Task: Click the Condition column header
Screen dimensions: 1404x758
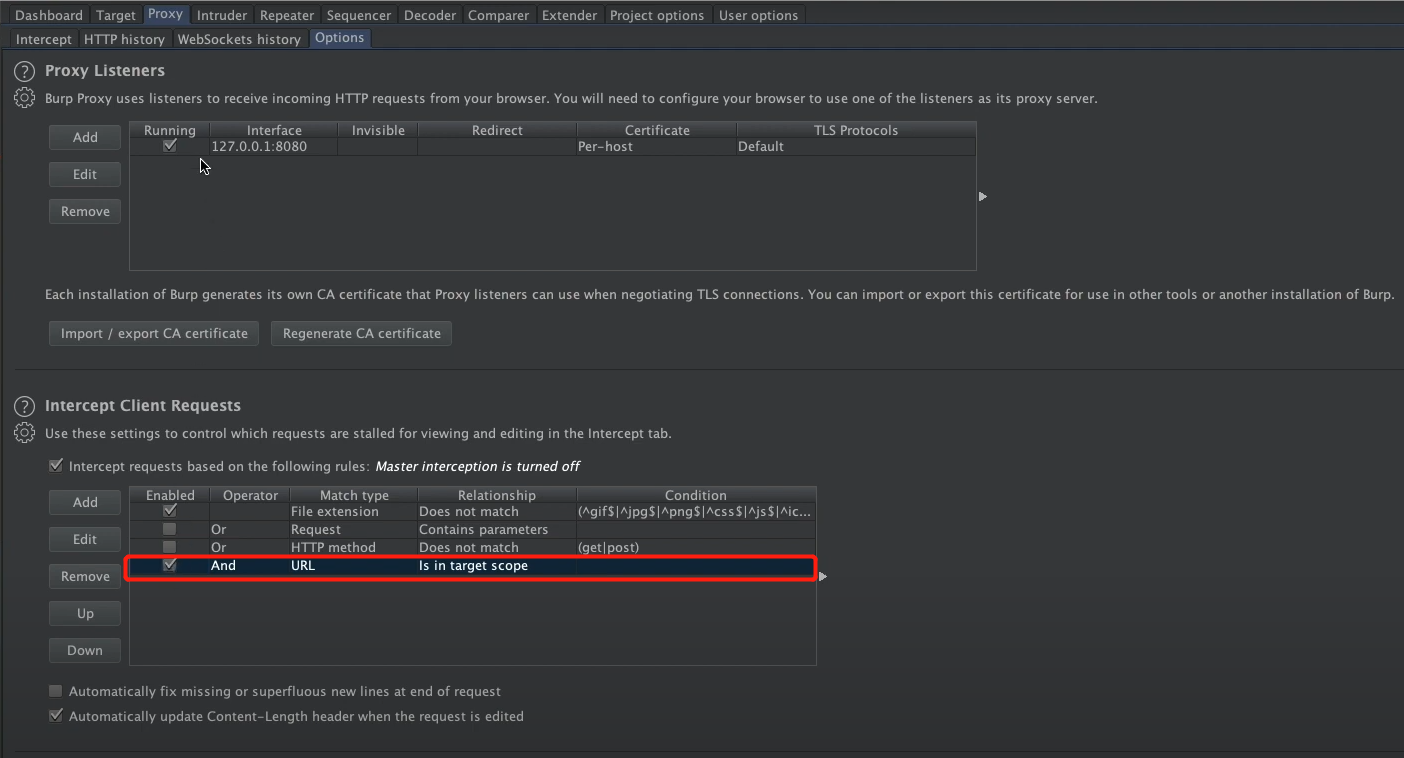Action: (x=696, y=495)
